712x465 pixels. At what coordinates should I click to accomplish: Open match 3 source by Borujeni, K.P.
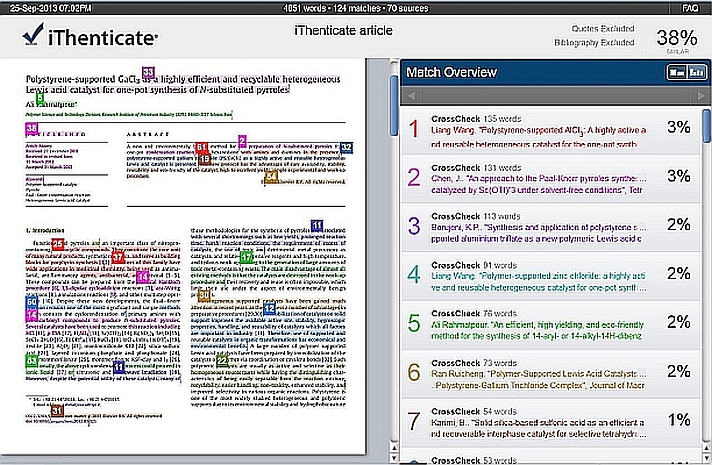(550, 228)
